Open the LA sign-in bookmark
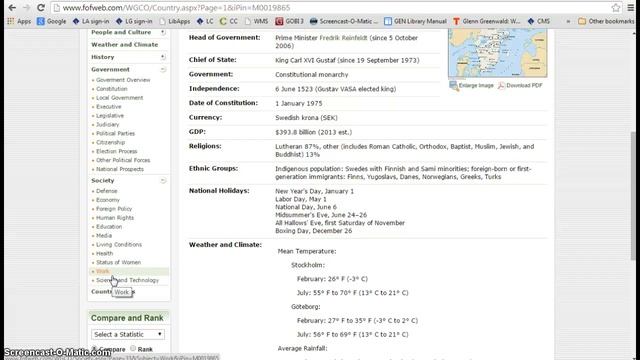640x360 pixels. point(91,21)
